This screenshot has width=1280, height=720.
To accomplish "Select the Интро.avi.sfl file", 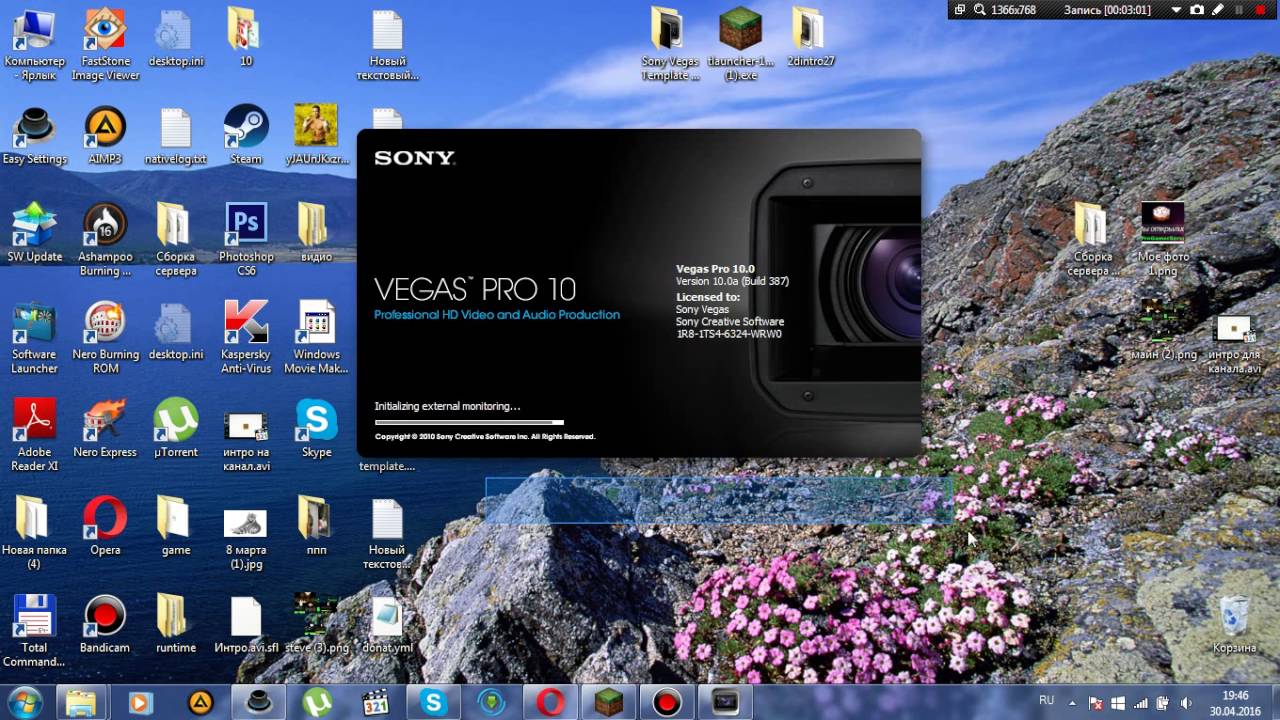I will coord(246,625).
